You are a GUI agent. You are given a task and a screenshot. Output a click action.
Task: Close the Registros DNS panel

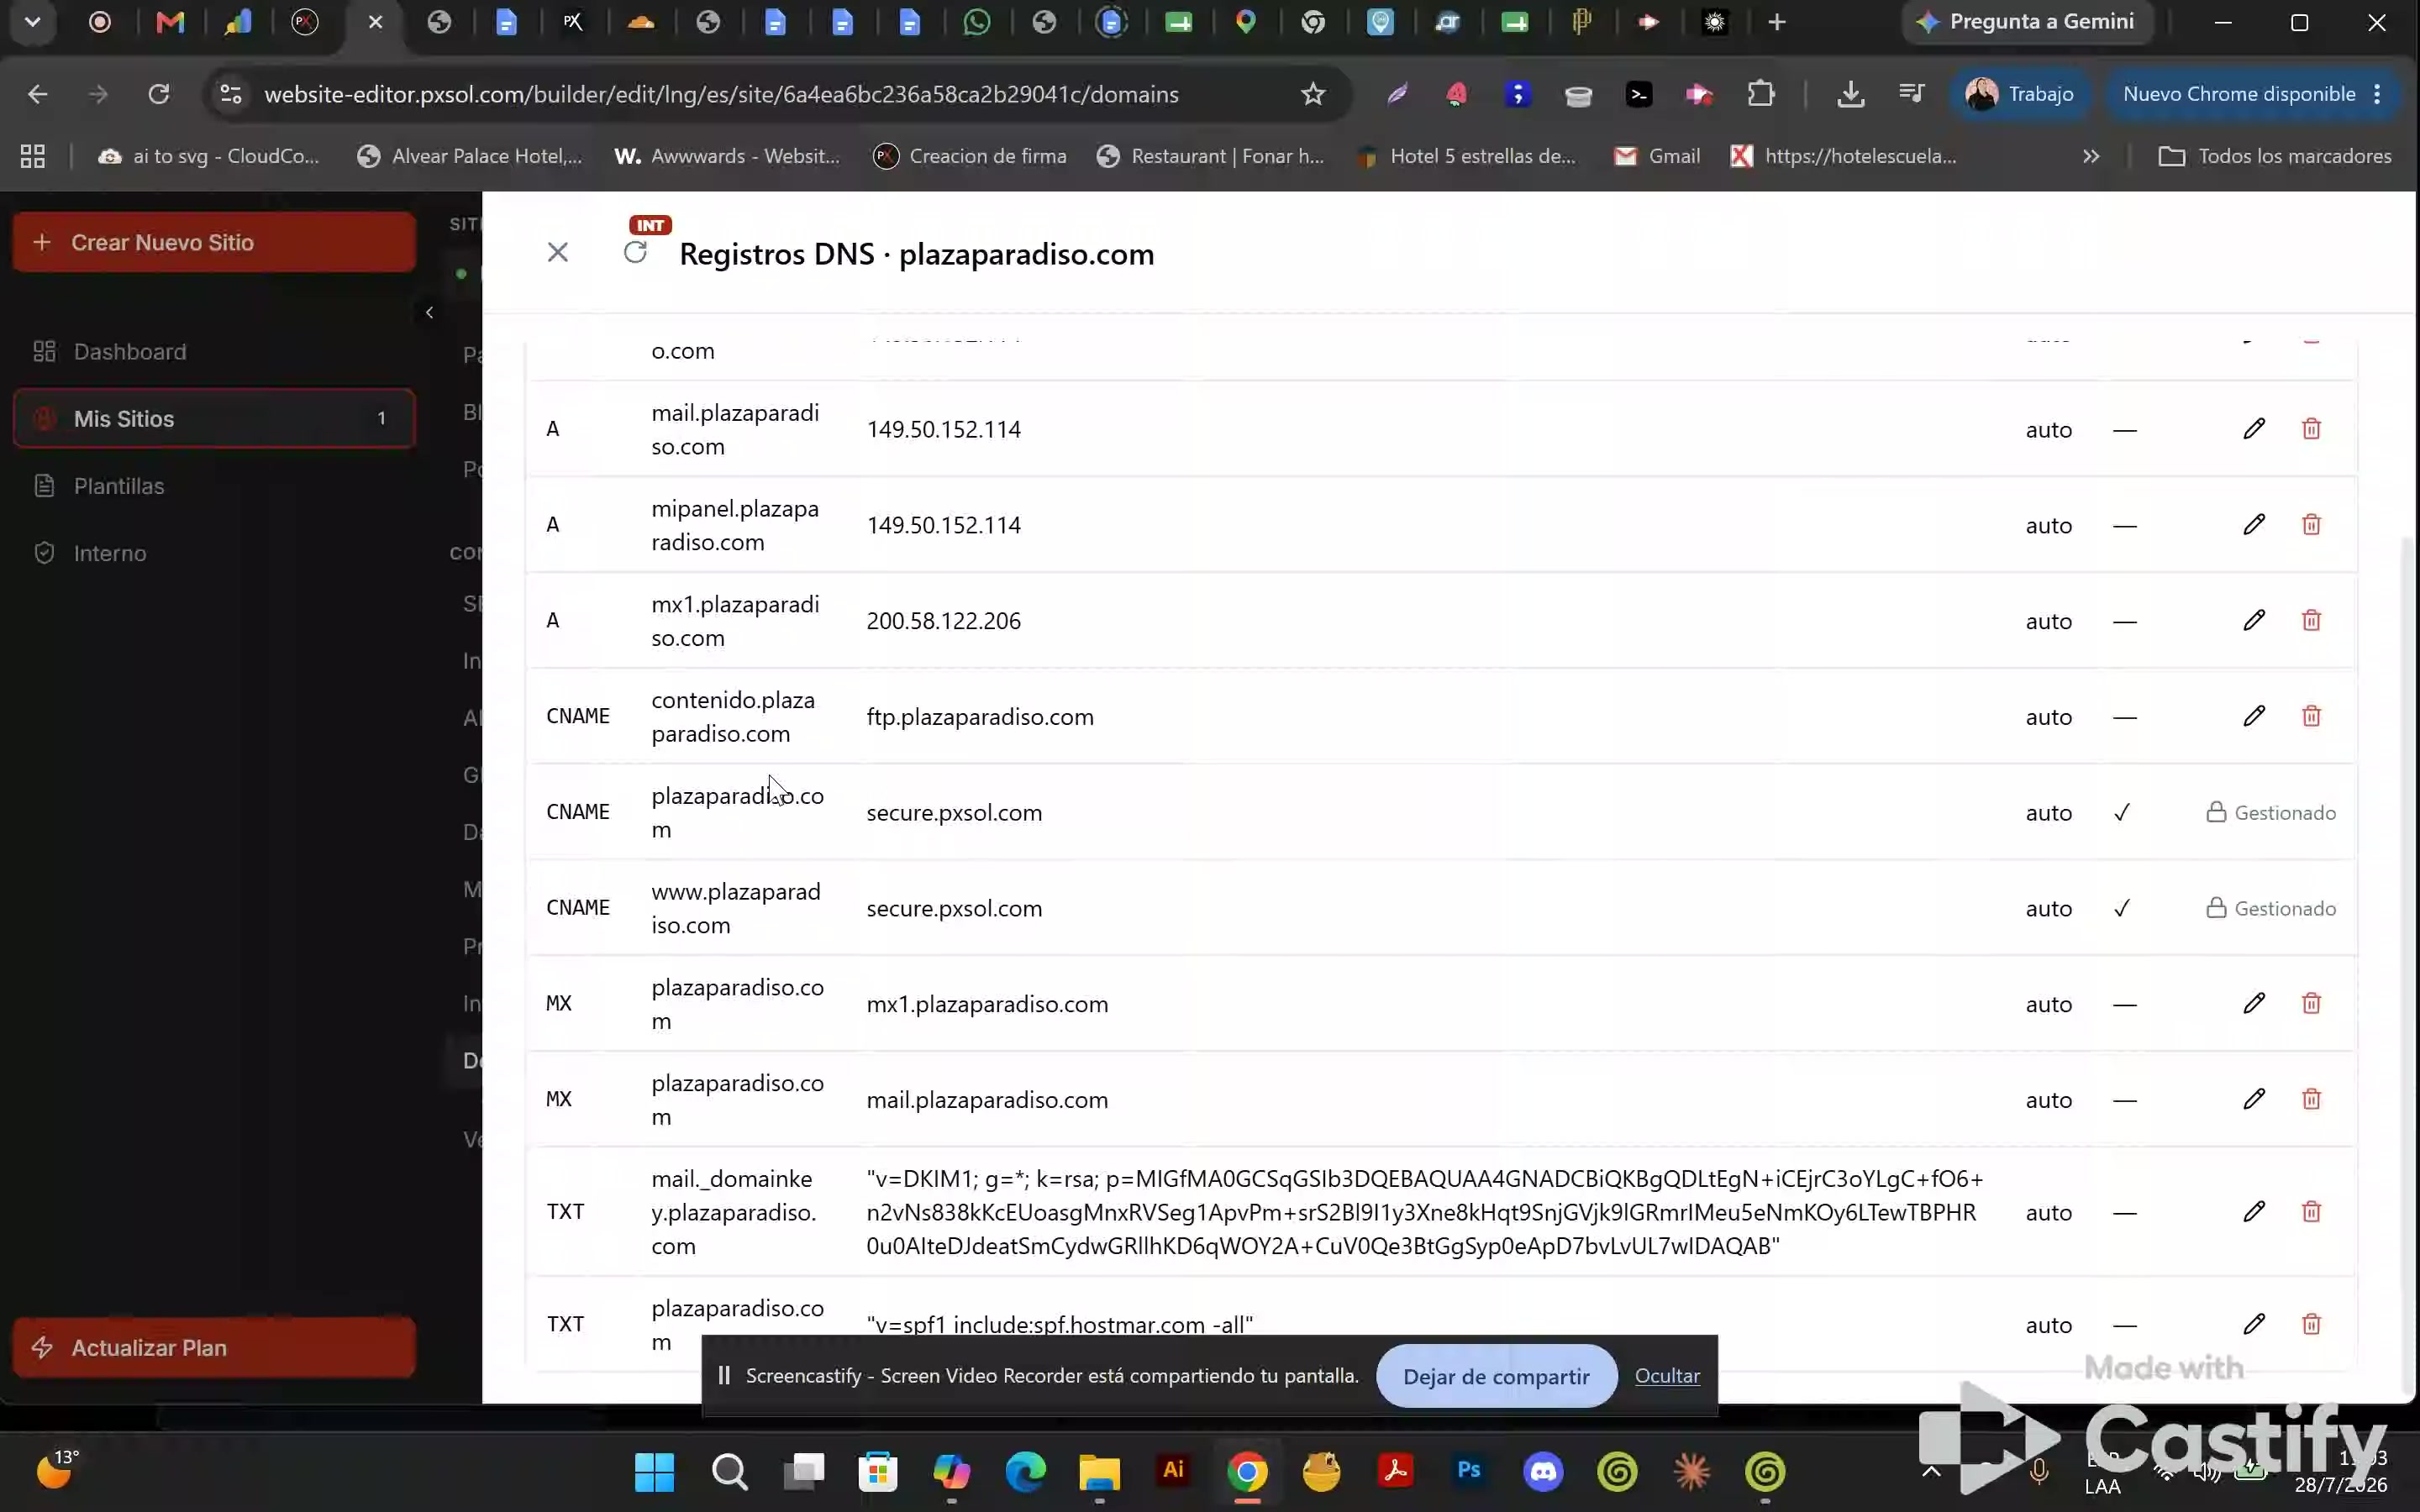coord(558,252)
